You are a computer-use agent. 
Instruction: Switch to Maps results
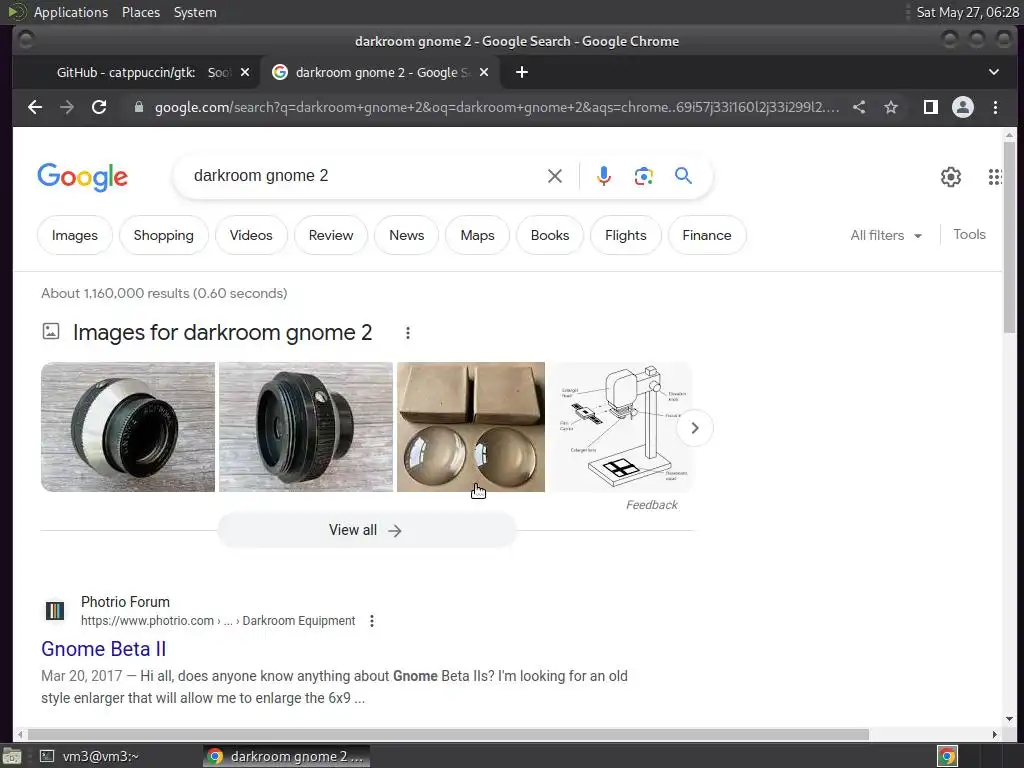[477, 235]
